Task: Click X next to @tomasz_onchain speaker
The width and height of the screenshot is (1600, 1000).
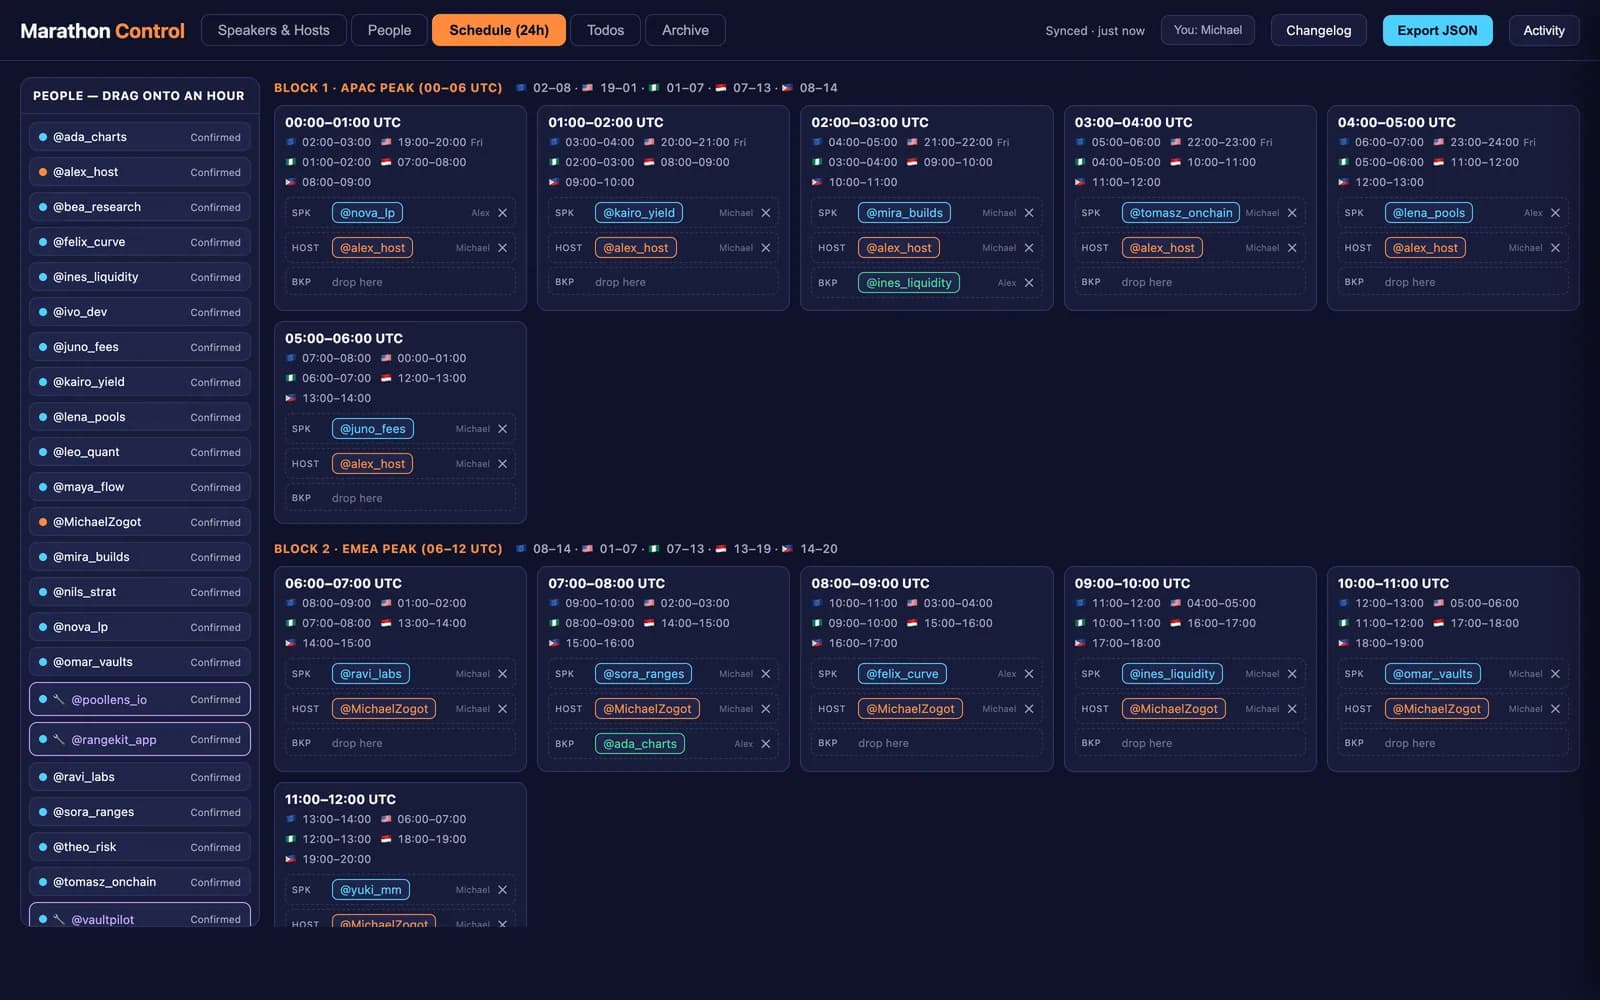Action: coord(1292,213)
